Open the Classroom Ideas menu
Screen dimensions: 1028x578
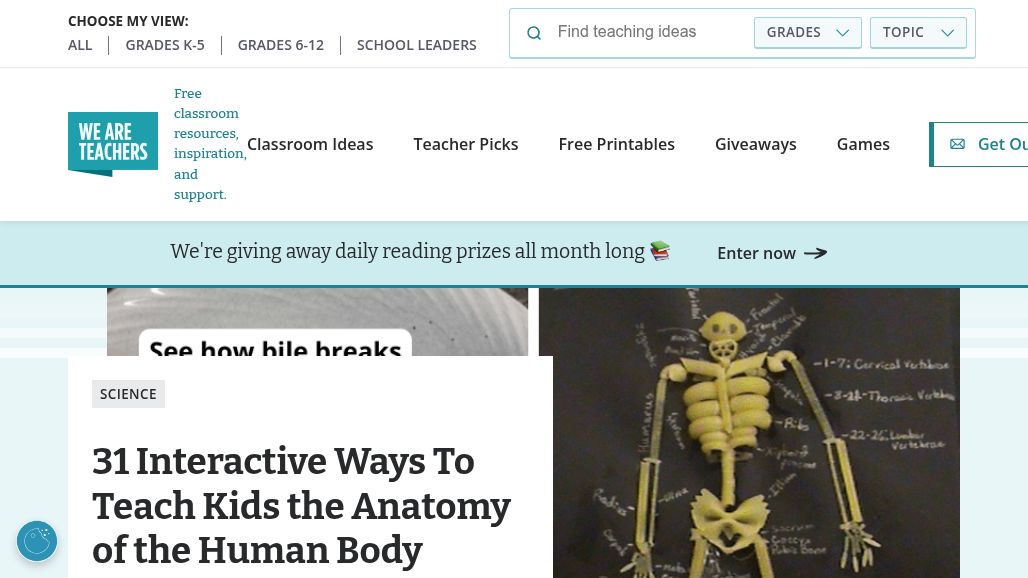click(x=310, y=144)
